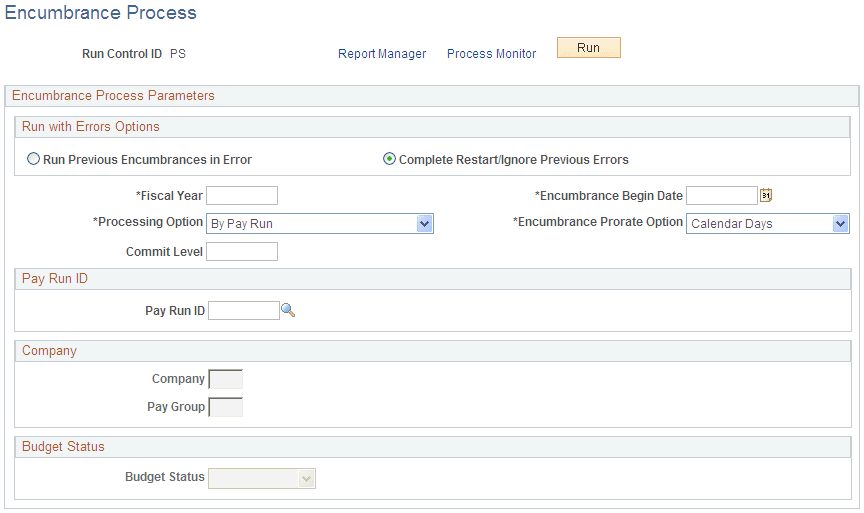864x513 pixels.
Task: Click the Company input box
Action: pyautogui.click(x=225, y=379)
